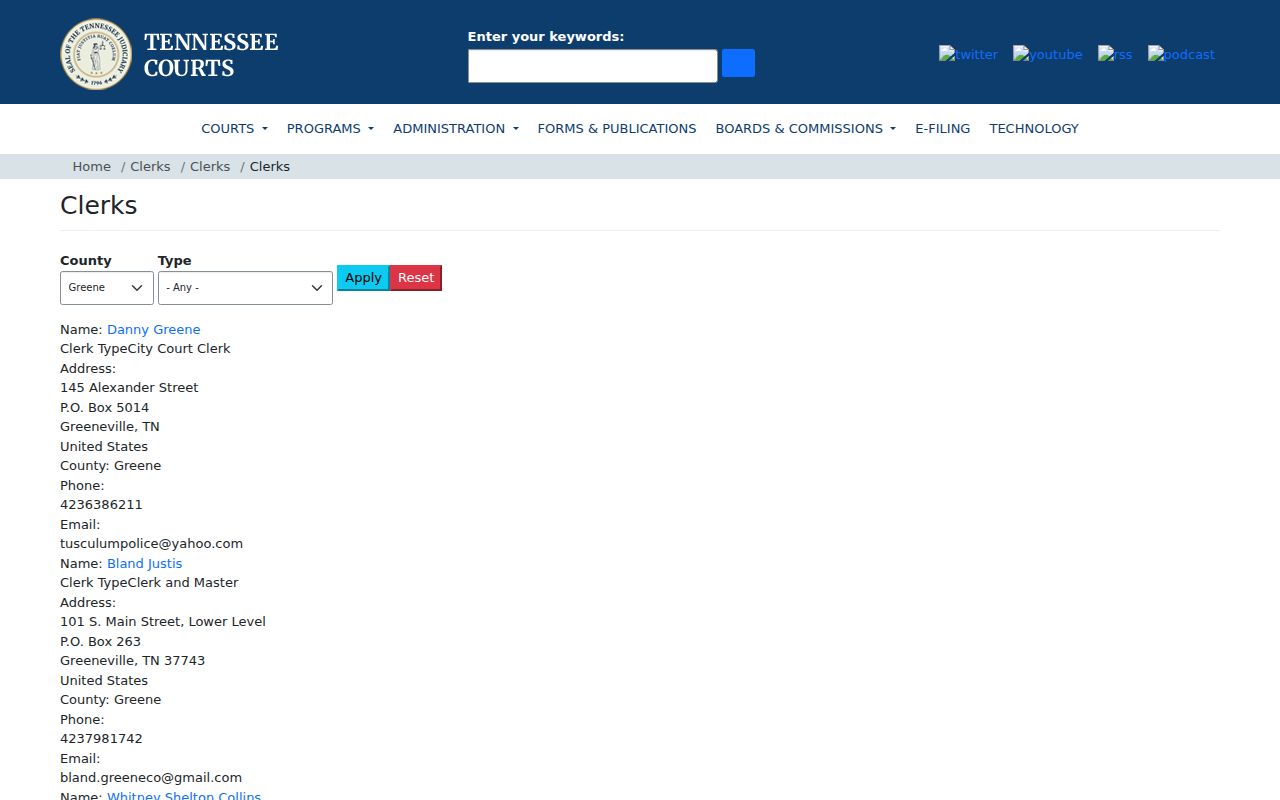Go to Home via breadcrumb
Image resolution: width=1280 pixels, height=800 pixels.
91,166
